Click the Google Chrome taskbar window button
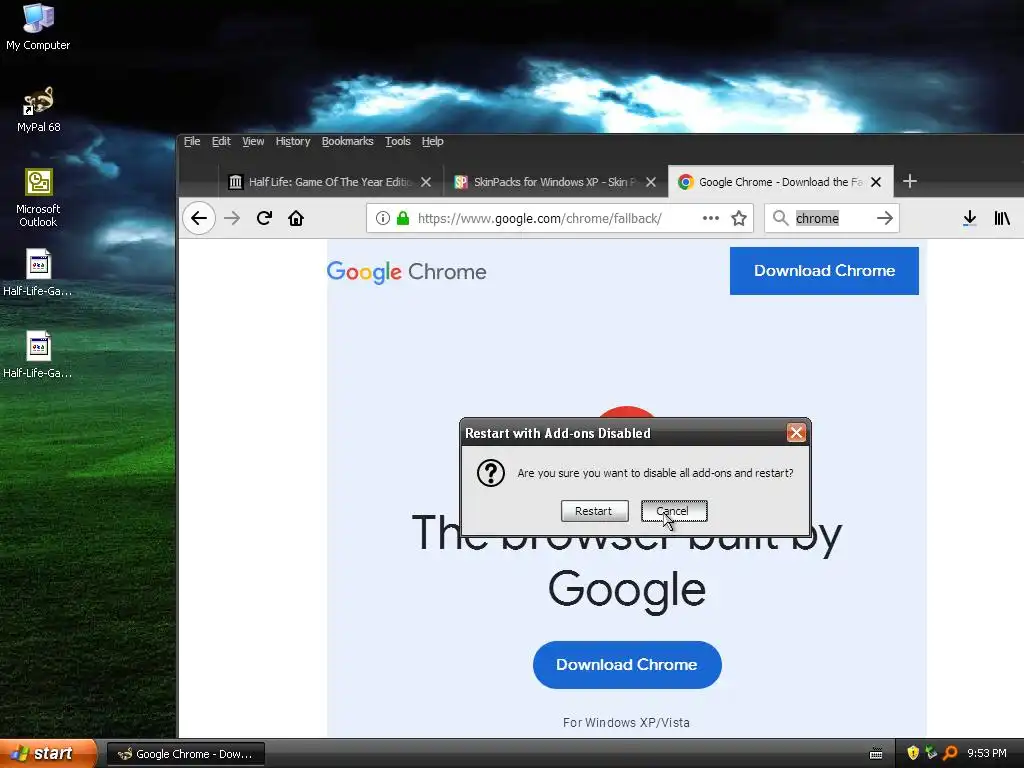The width and height of the screenshot is (1024, 768). click(185, 754)
